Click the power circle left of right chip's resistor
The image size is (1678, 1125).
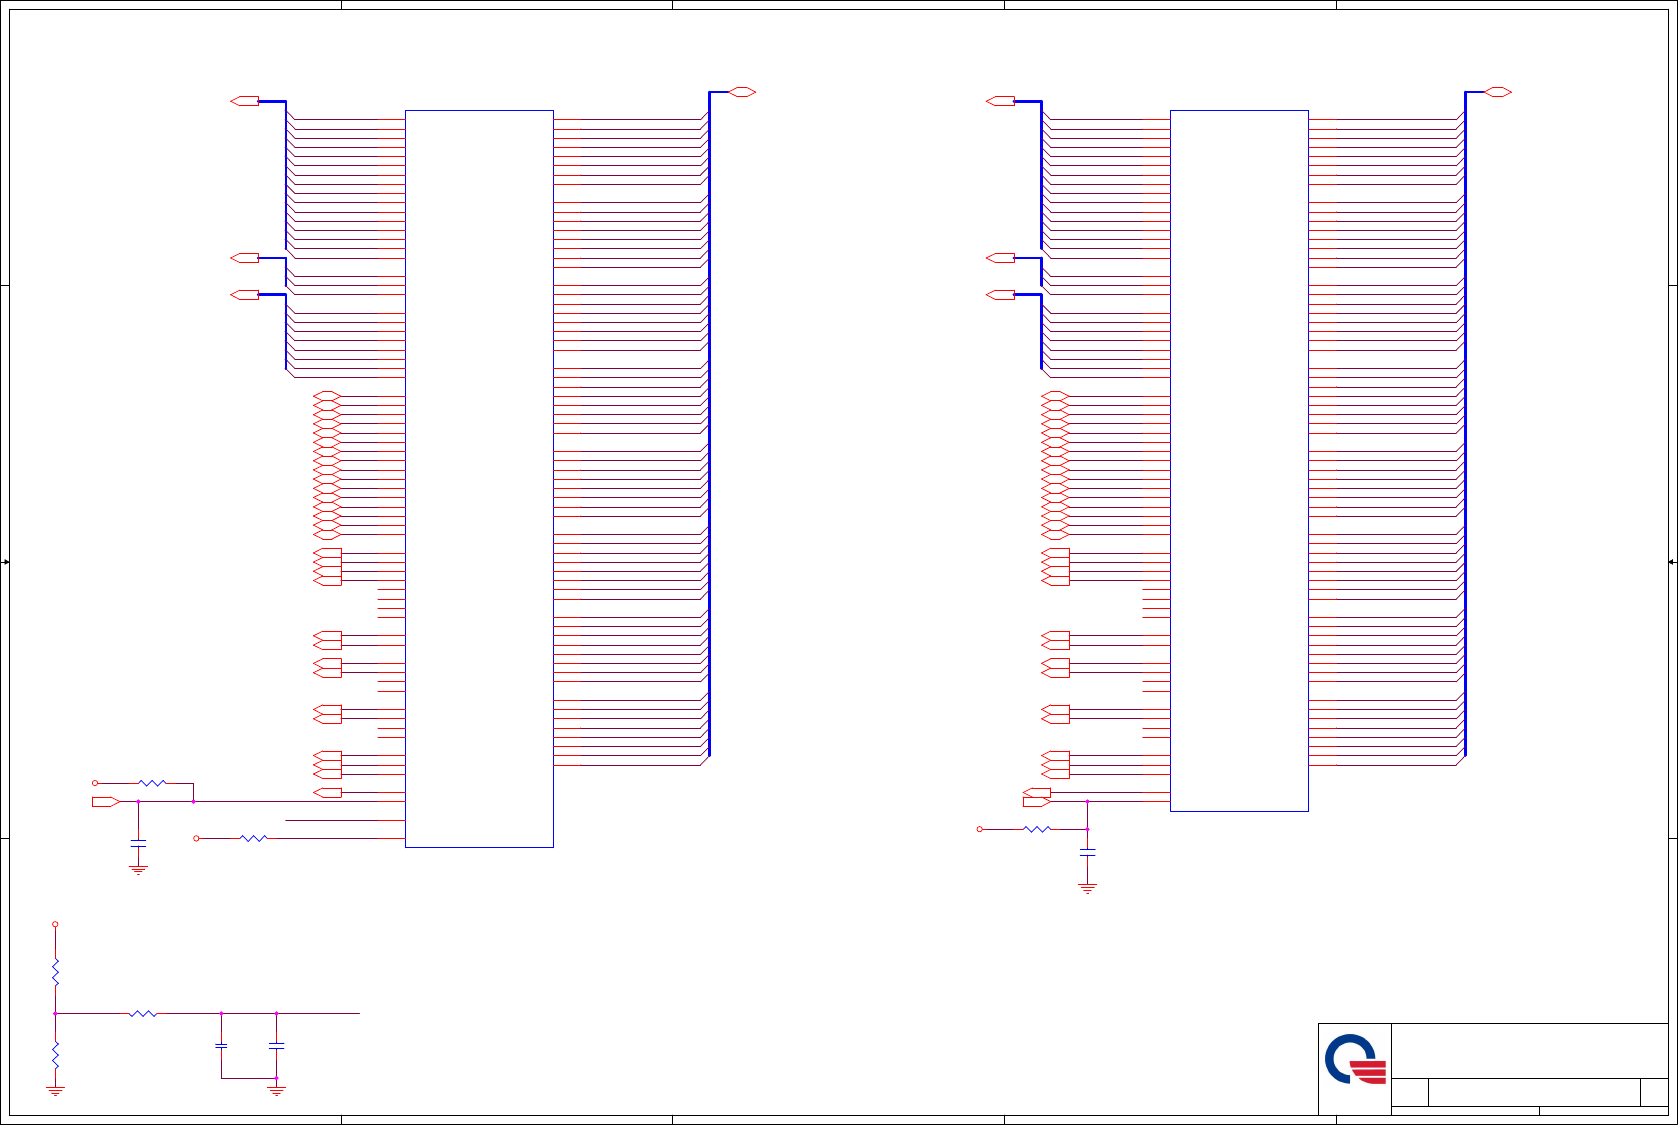point(979,829)
